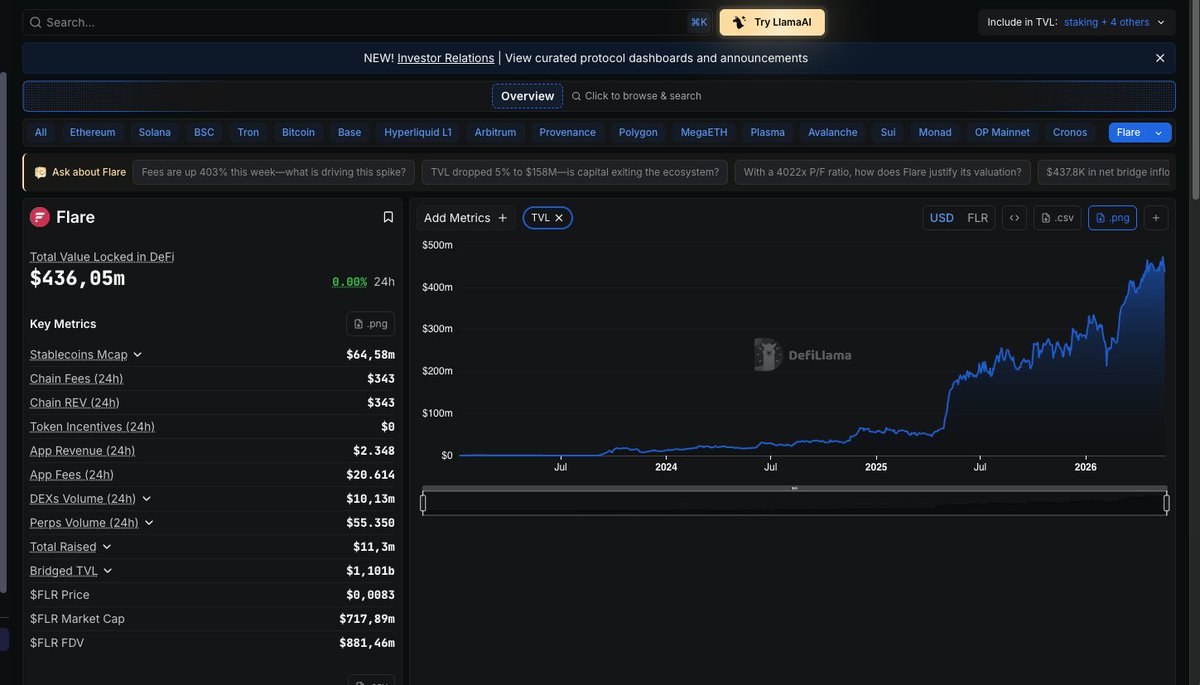Click $FLR Price value $0,0083
Viewport: 1200px width, 685px height.
click(x=371, y=595)
